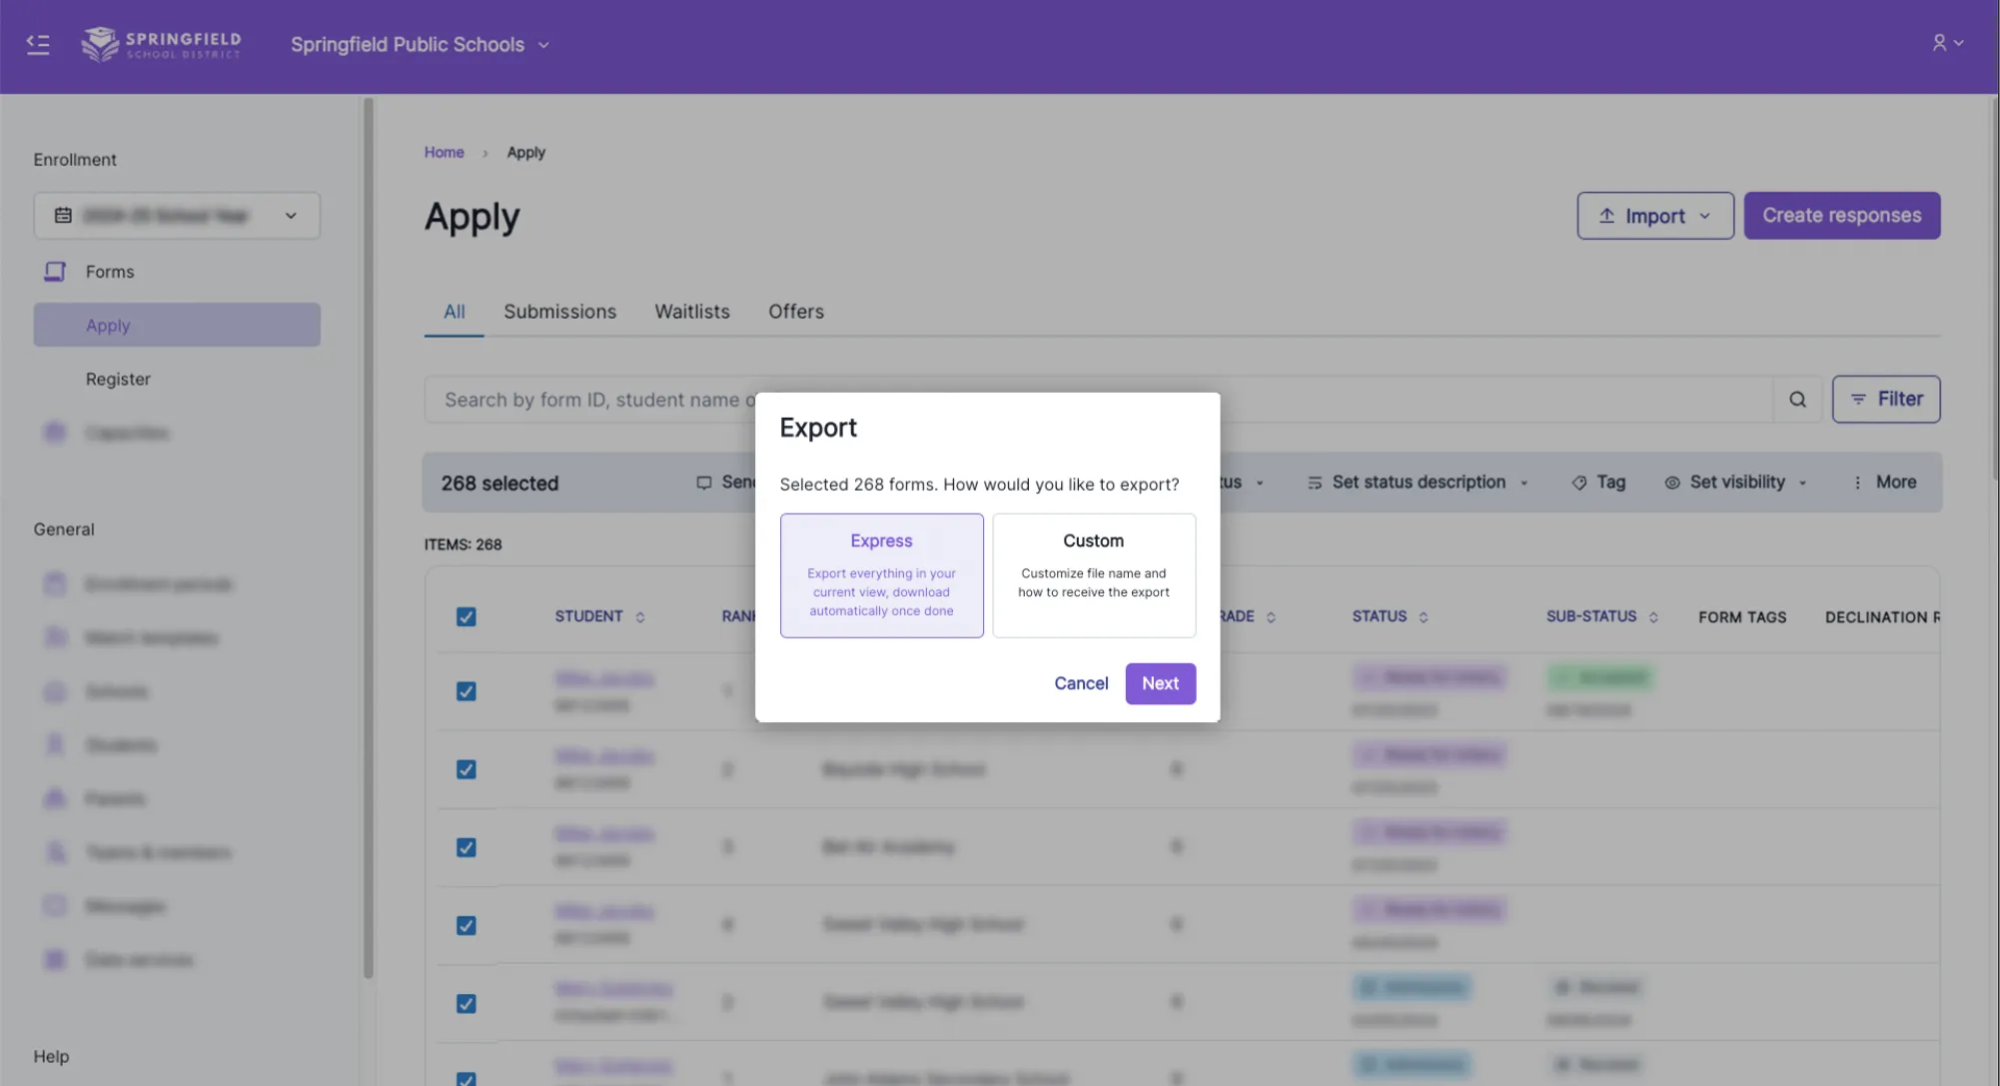Cancel the Export dialog
Image resolution: width=2000 pixels, height=1086 pixels.
coord(1081,684)
